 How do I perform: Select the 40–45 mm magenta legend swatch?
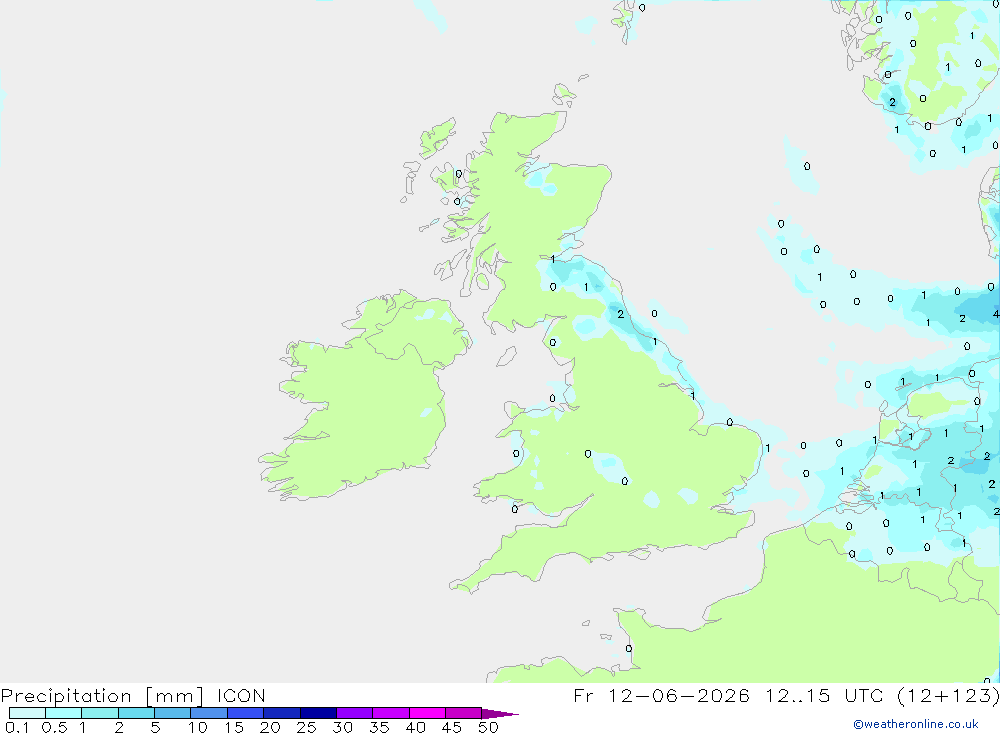click(x=427, y=713)
